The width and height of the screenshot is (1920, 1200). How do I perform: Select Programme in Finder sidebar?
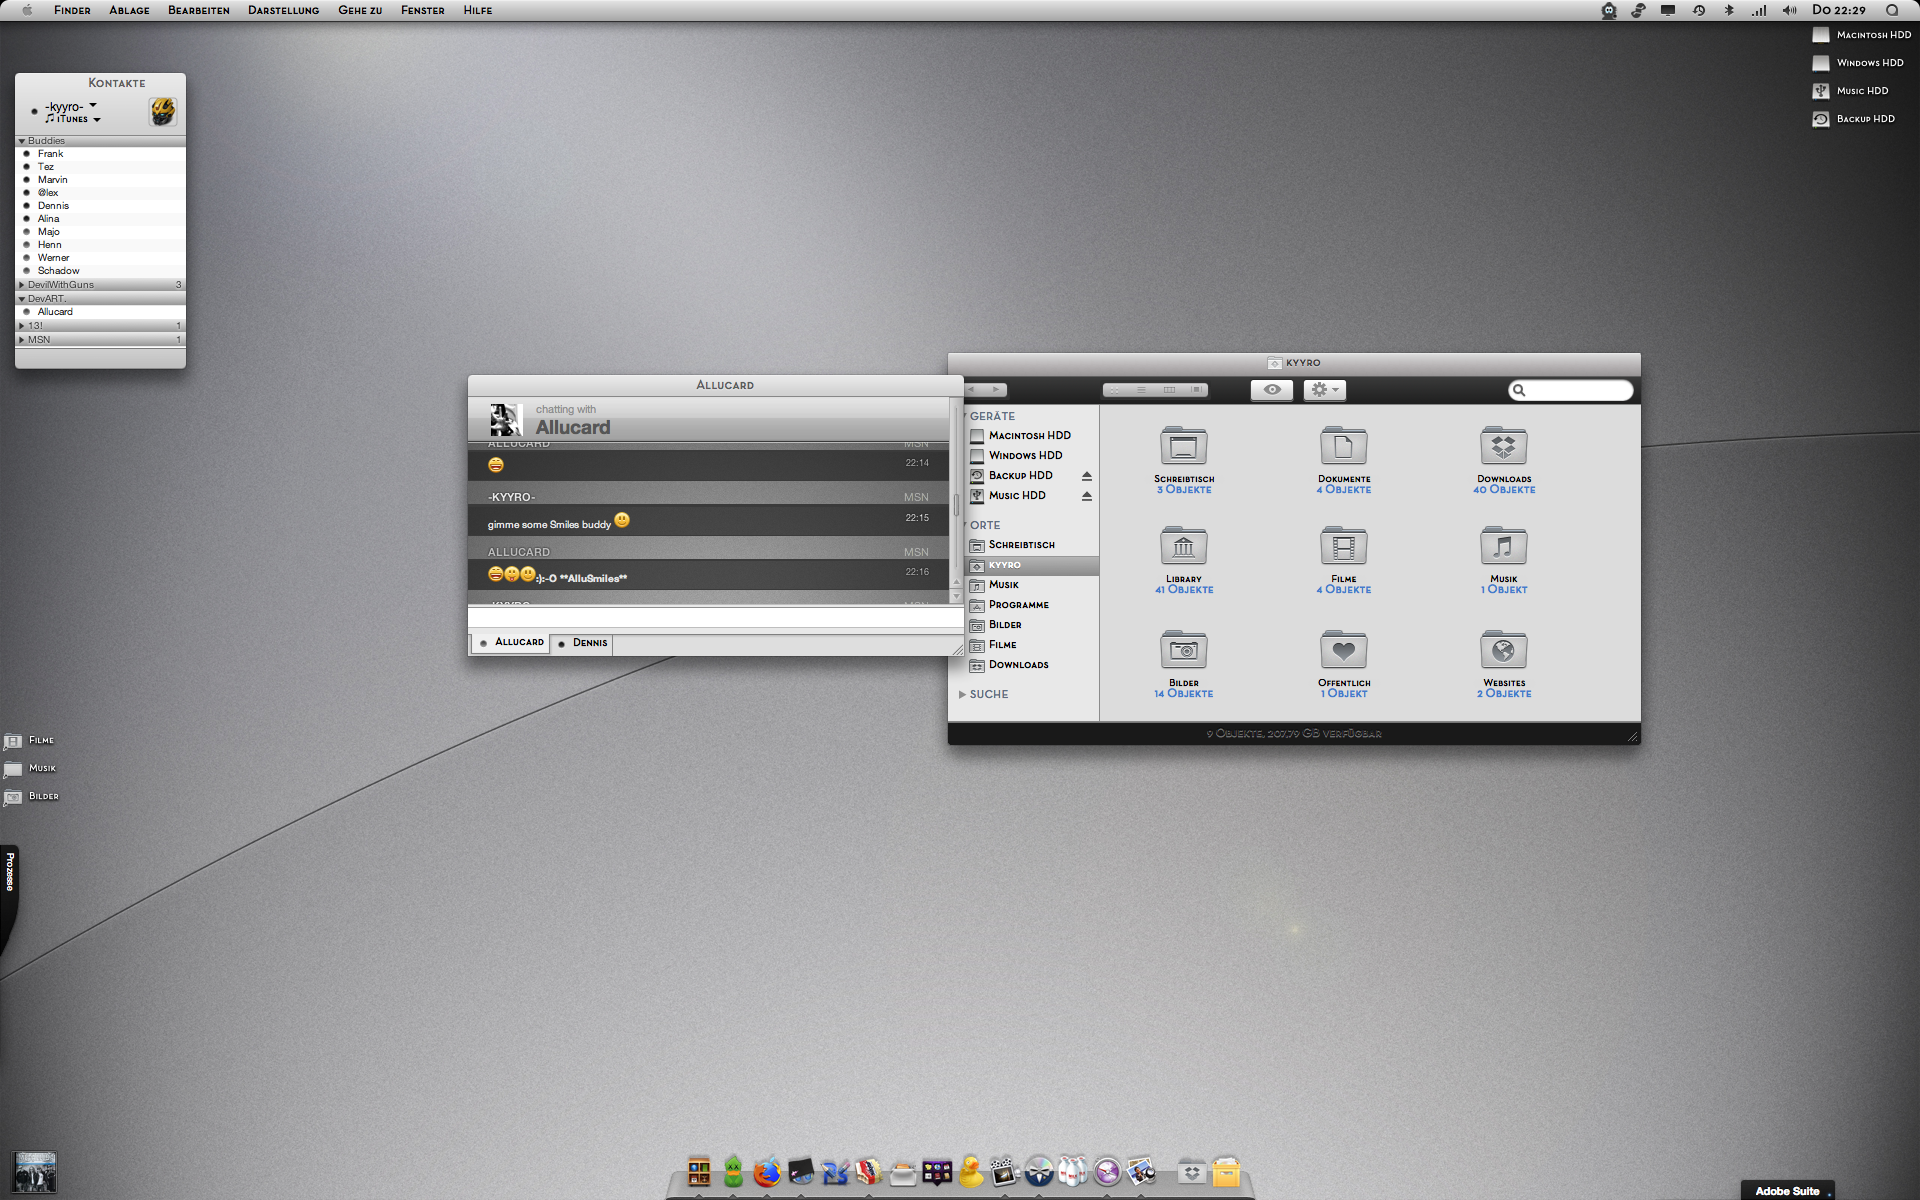coord(1019,605)
